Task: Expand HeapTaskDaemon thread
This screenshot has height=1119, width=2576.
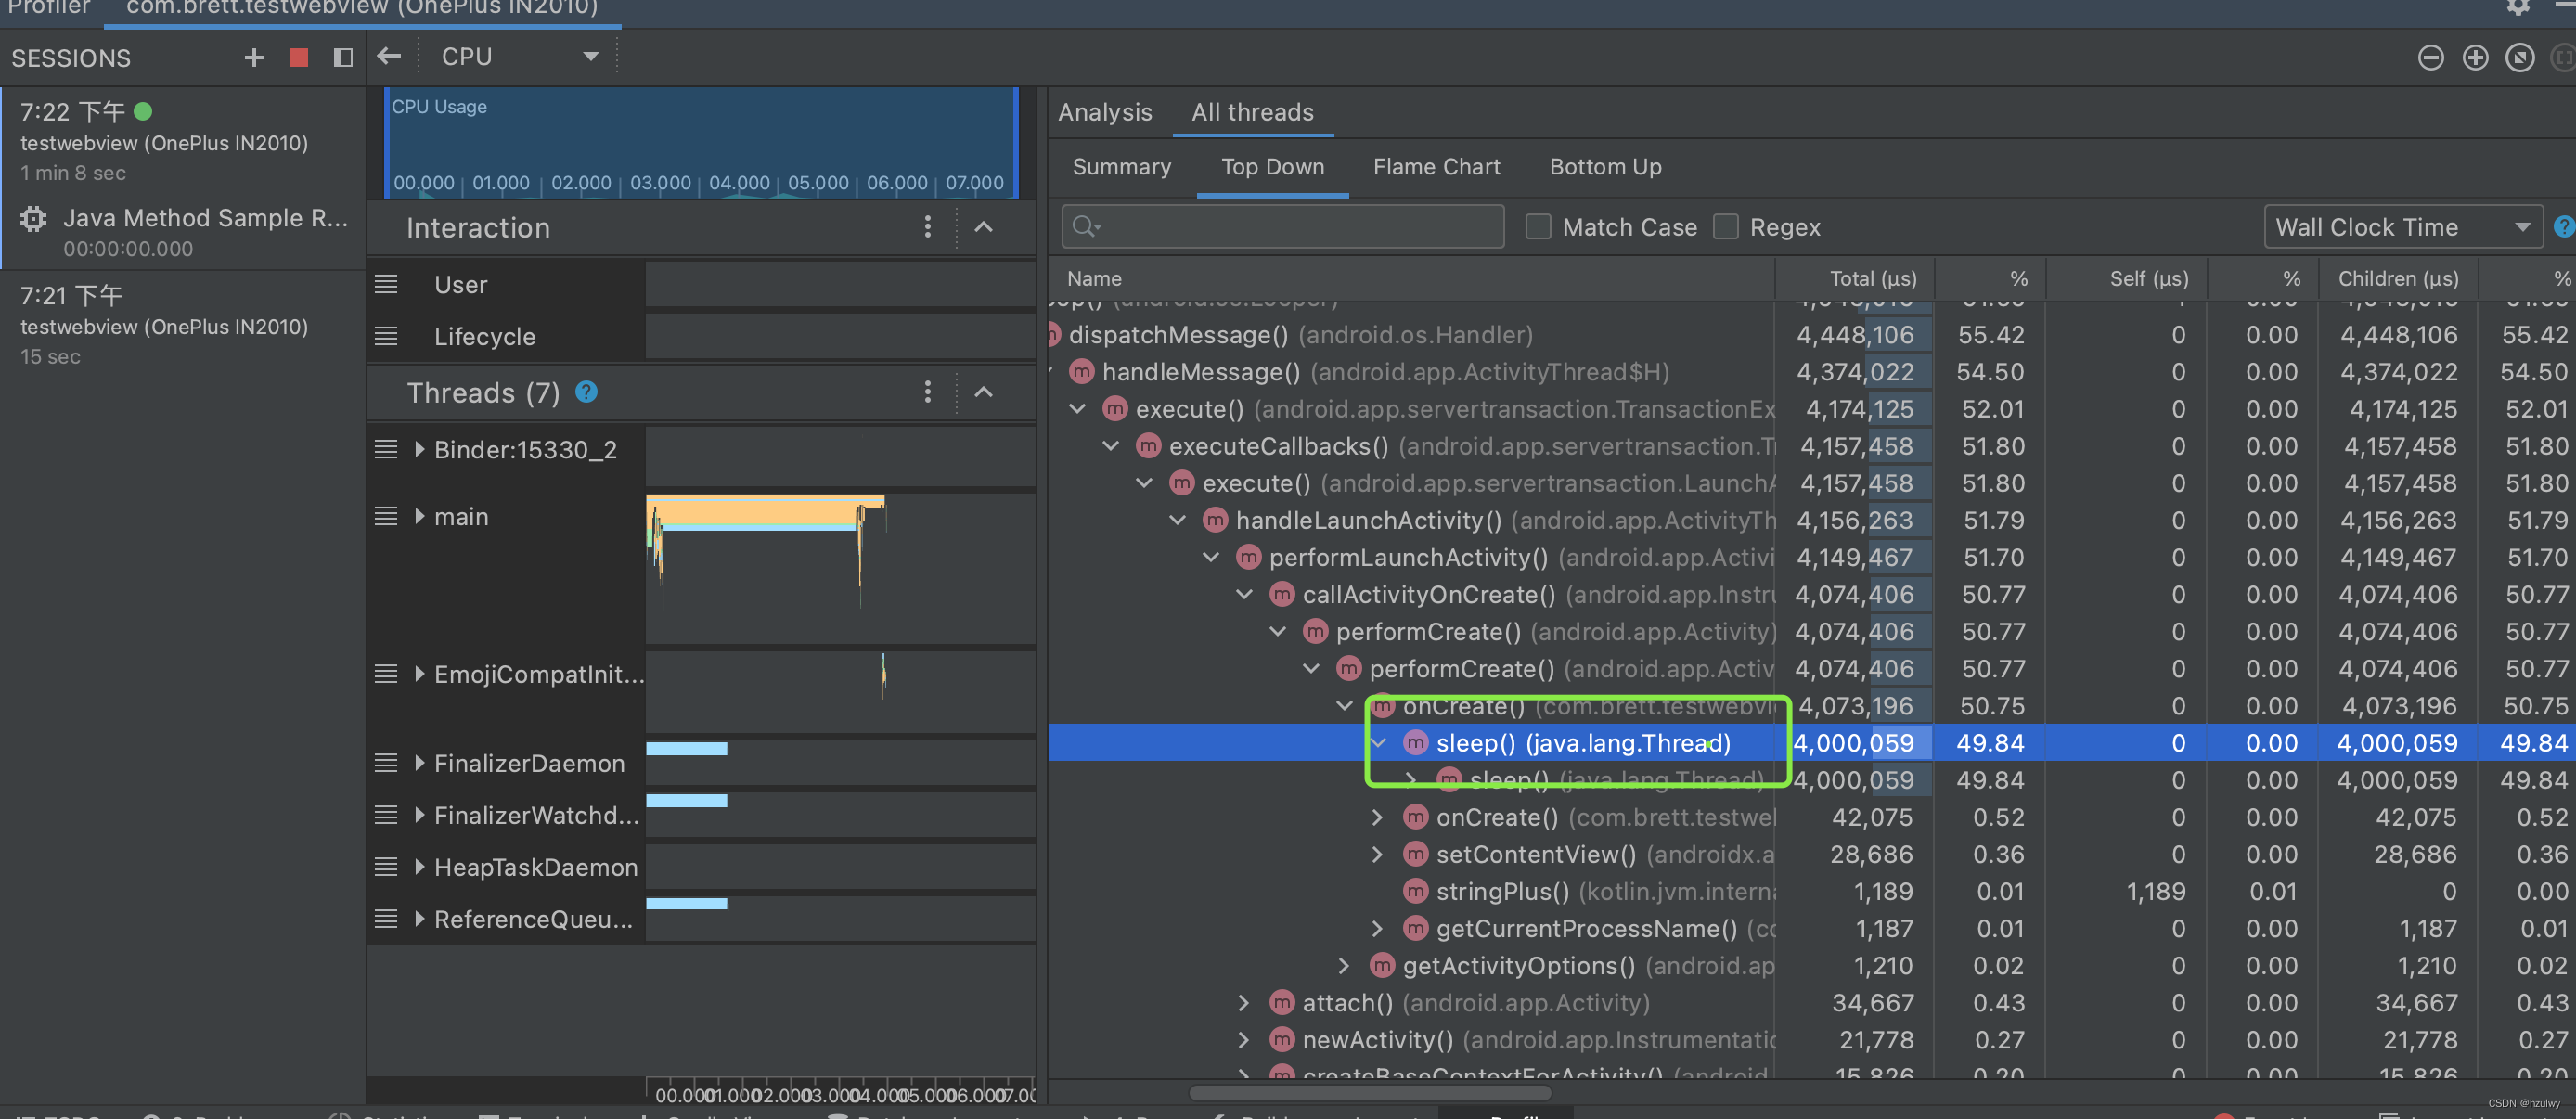Action: coord(420,867)
